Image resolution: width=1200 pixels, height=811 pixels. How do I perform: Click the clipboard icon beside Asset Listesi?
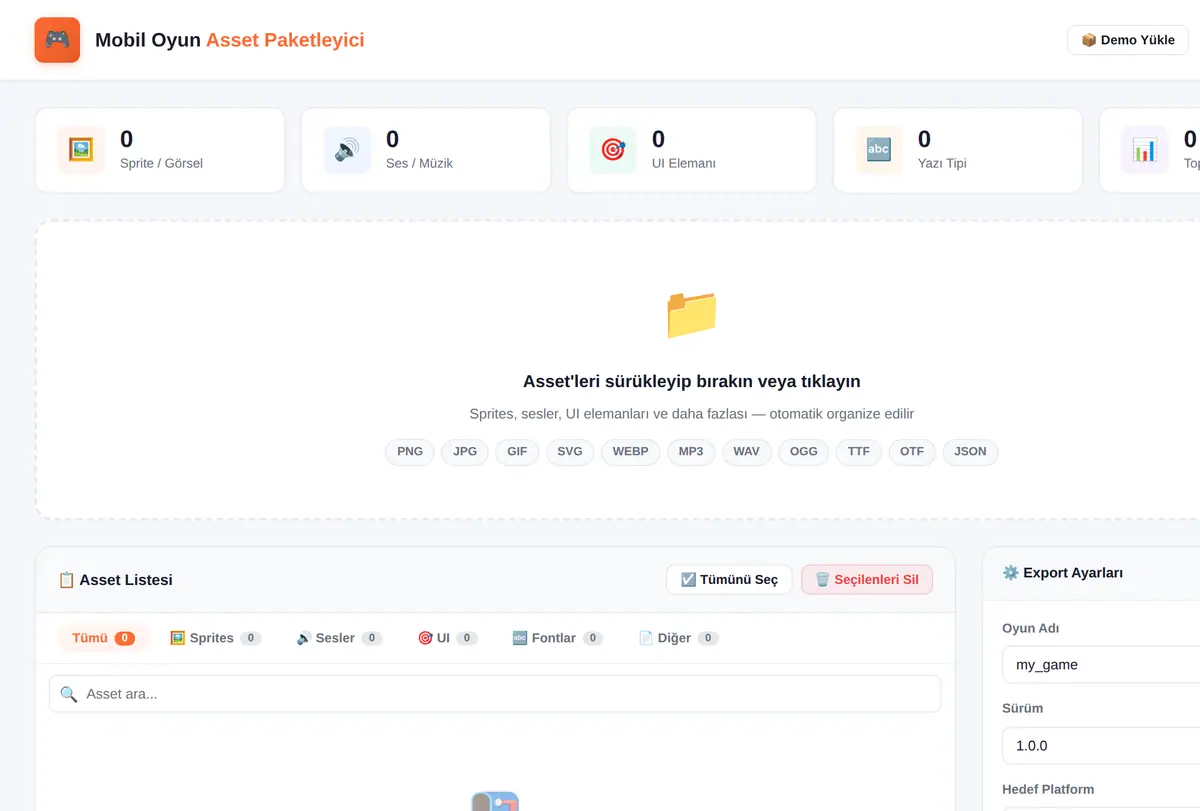tap(67, 580)
